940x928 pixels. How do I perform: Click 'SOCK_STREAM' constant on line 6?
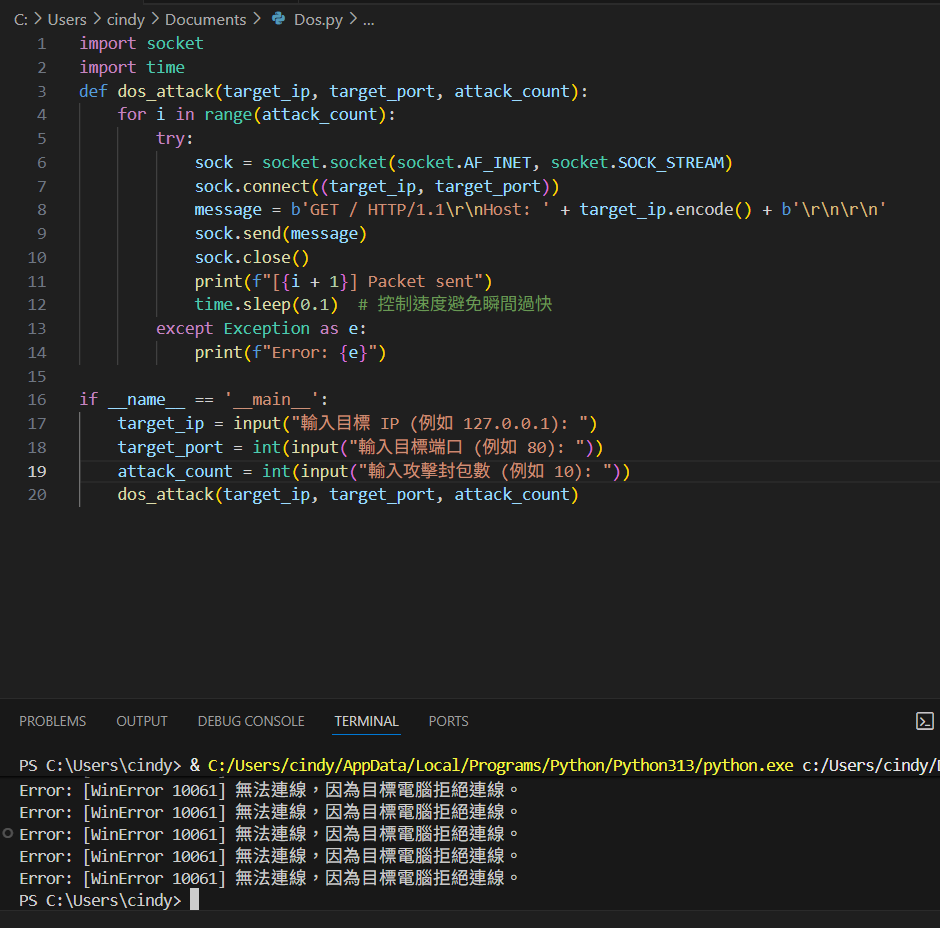(671, 162)
